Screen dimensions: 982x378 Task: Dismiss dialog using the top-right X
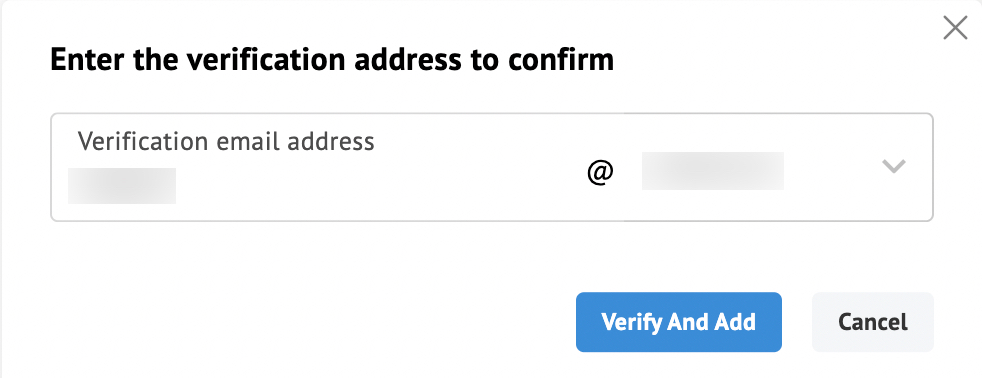pos(955,28)
